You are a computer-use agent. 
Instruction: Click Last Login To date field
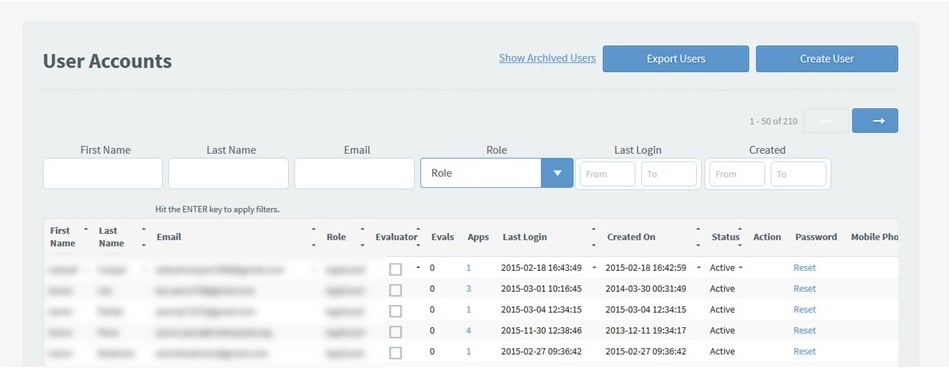[669, 174]
